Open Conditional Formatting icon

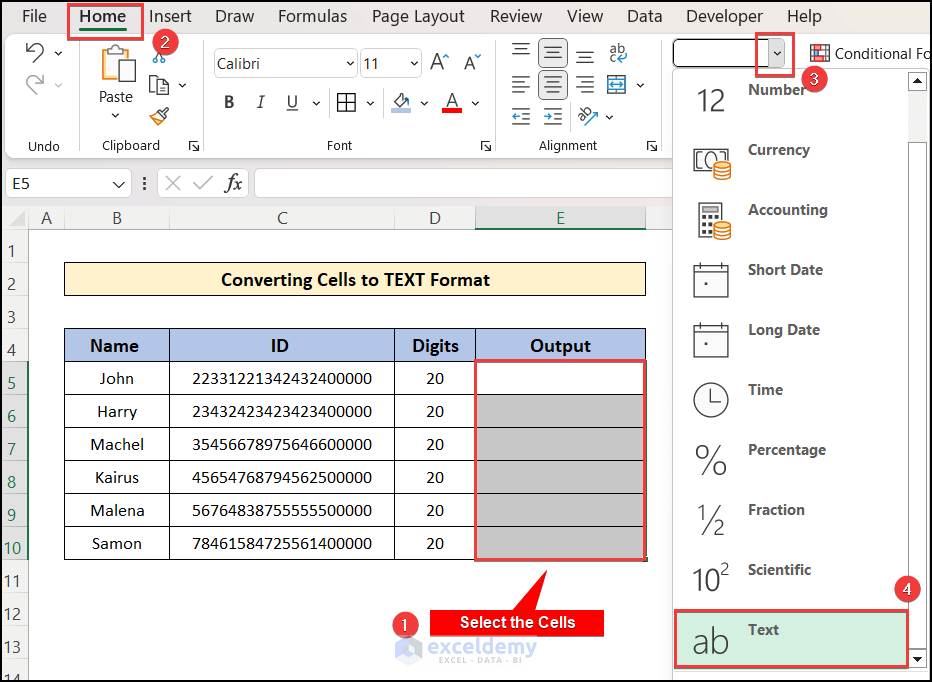820,54
